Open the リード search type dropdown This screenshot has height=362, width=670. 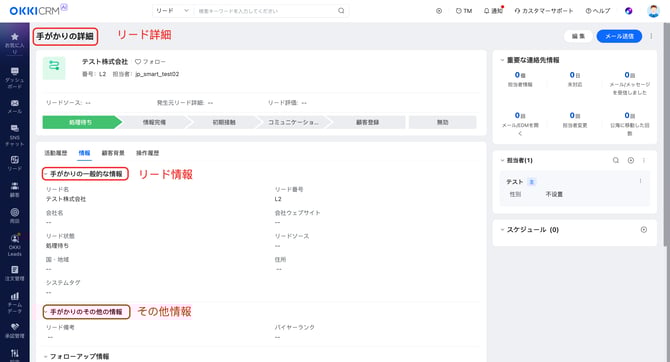pos(172,11)
